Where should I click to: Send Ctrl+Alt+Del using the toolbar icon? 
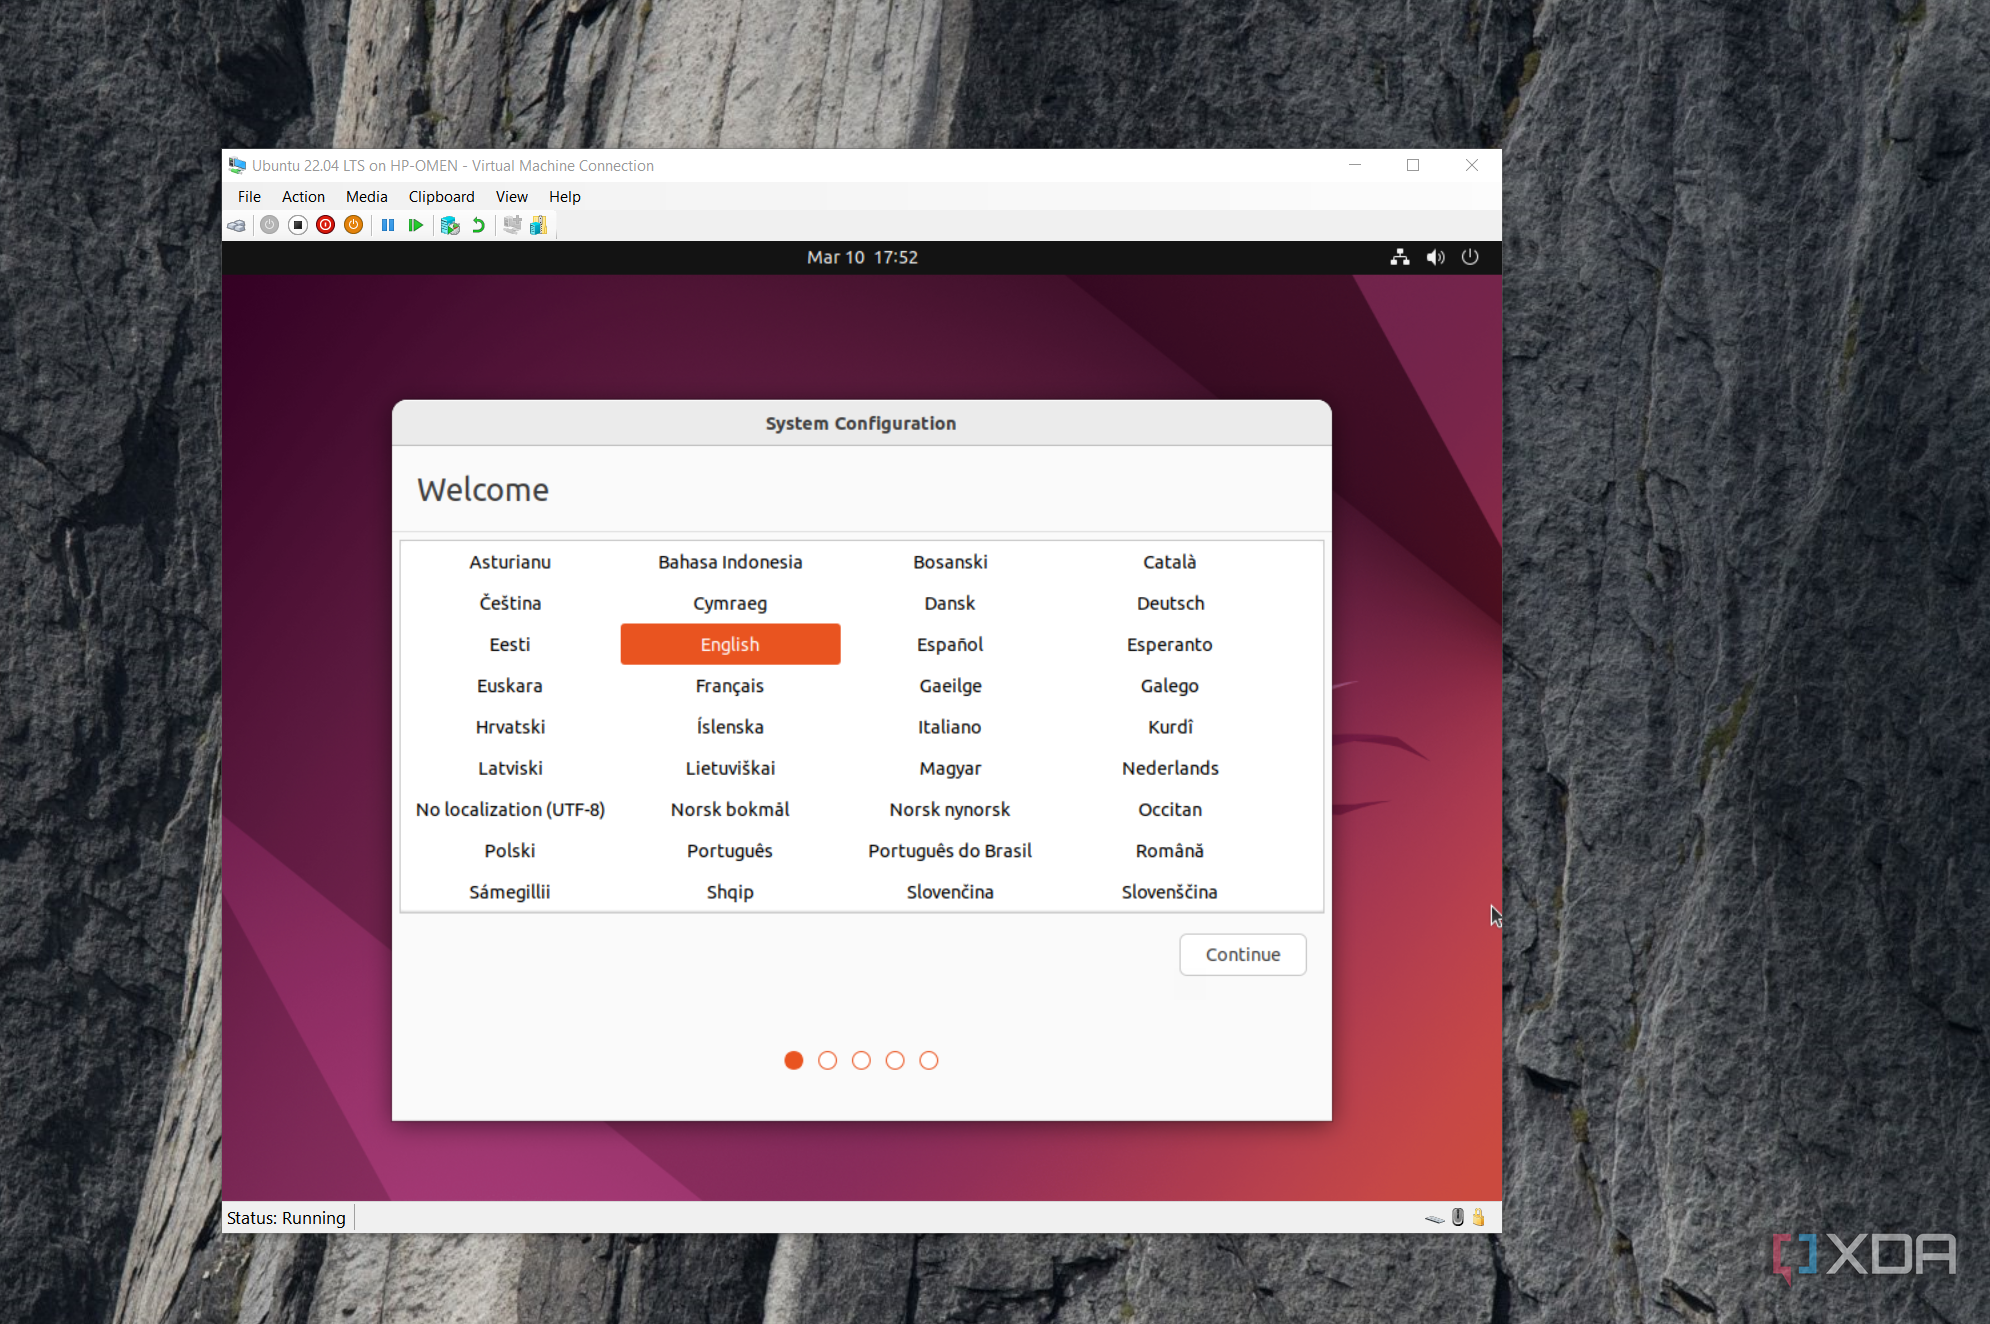(x=237, y=226)
